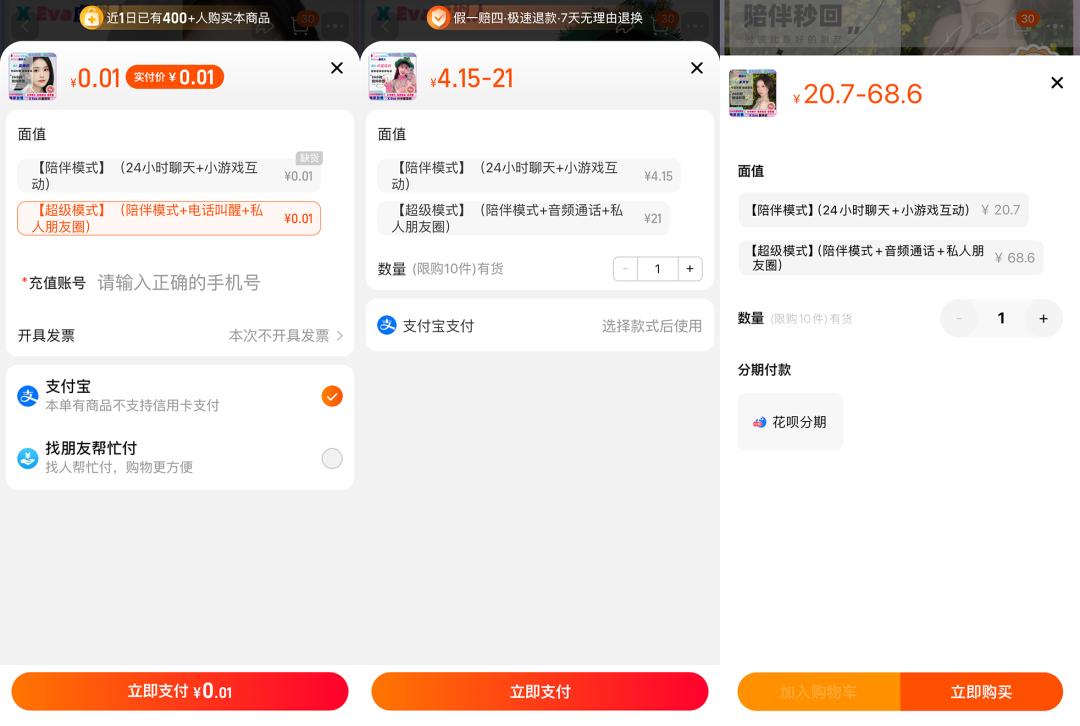Select 支付宝 payment radio button
The height and width of the screenshot is (726, 1080).
[332, 396]
